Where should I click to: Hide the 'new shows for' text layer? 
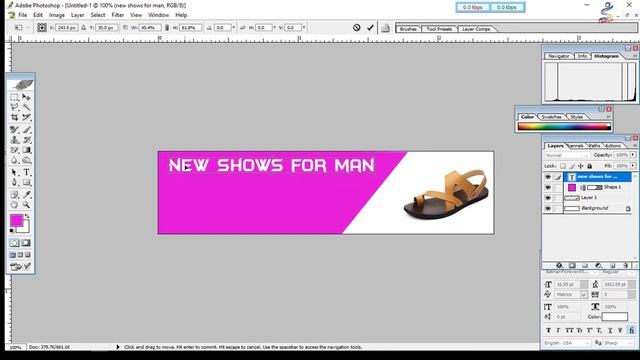point(548,177)
